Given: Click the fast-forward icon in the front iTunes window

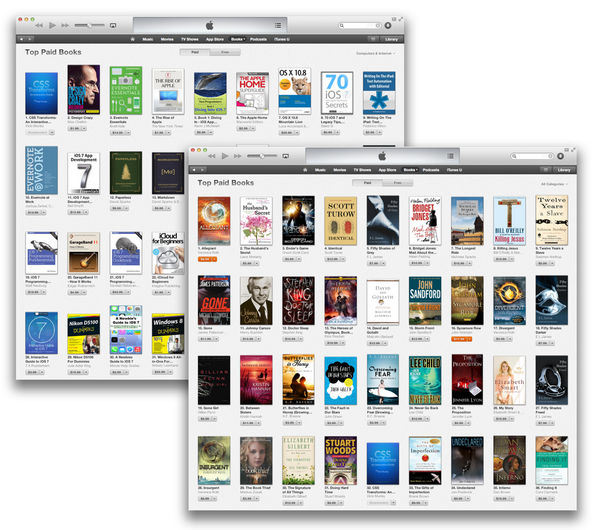Looking at the screenshot, I should pos(238,156).
